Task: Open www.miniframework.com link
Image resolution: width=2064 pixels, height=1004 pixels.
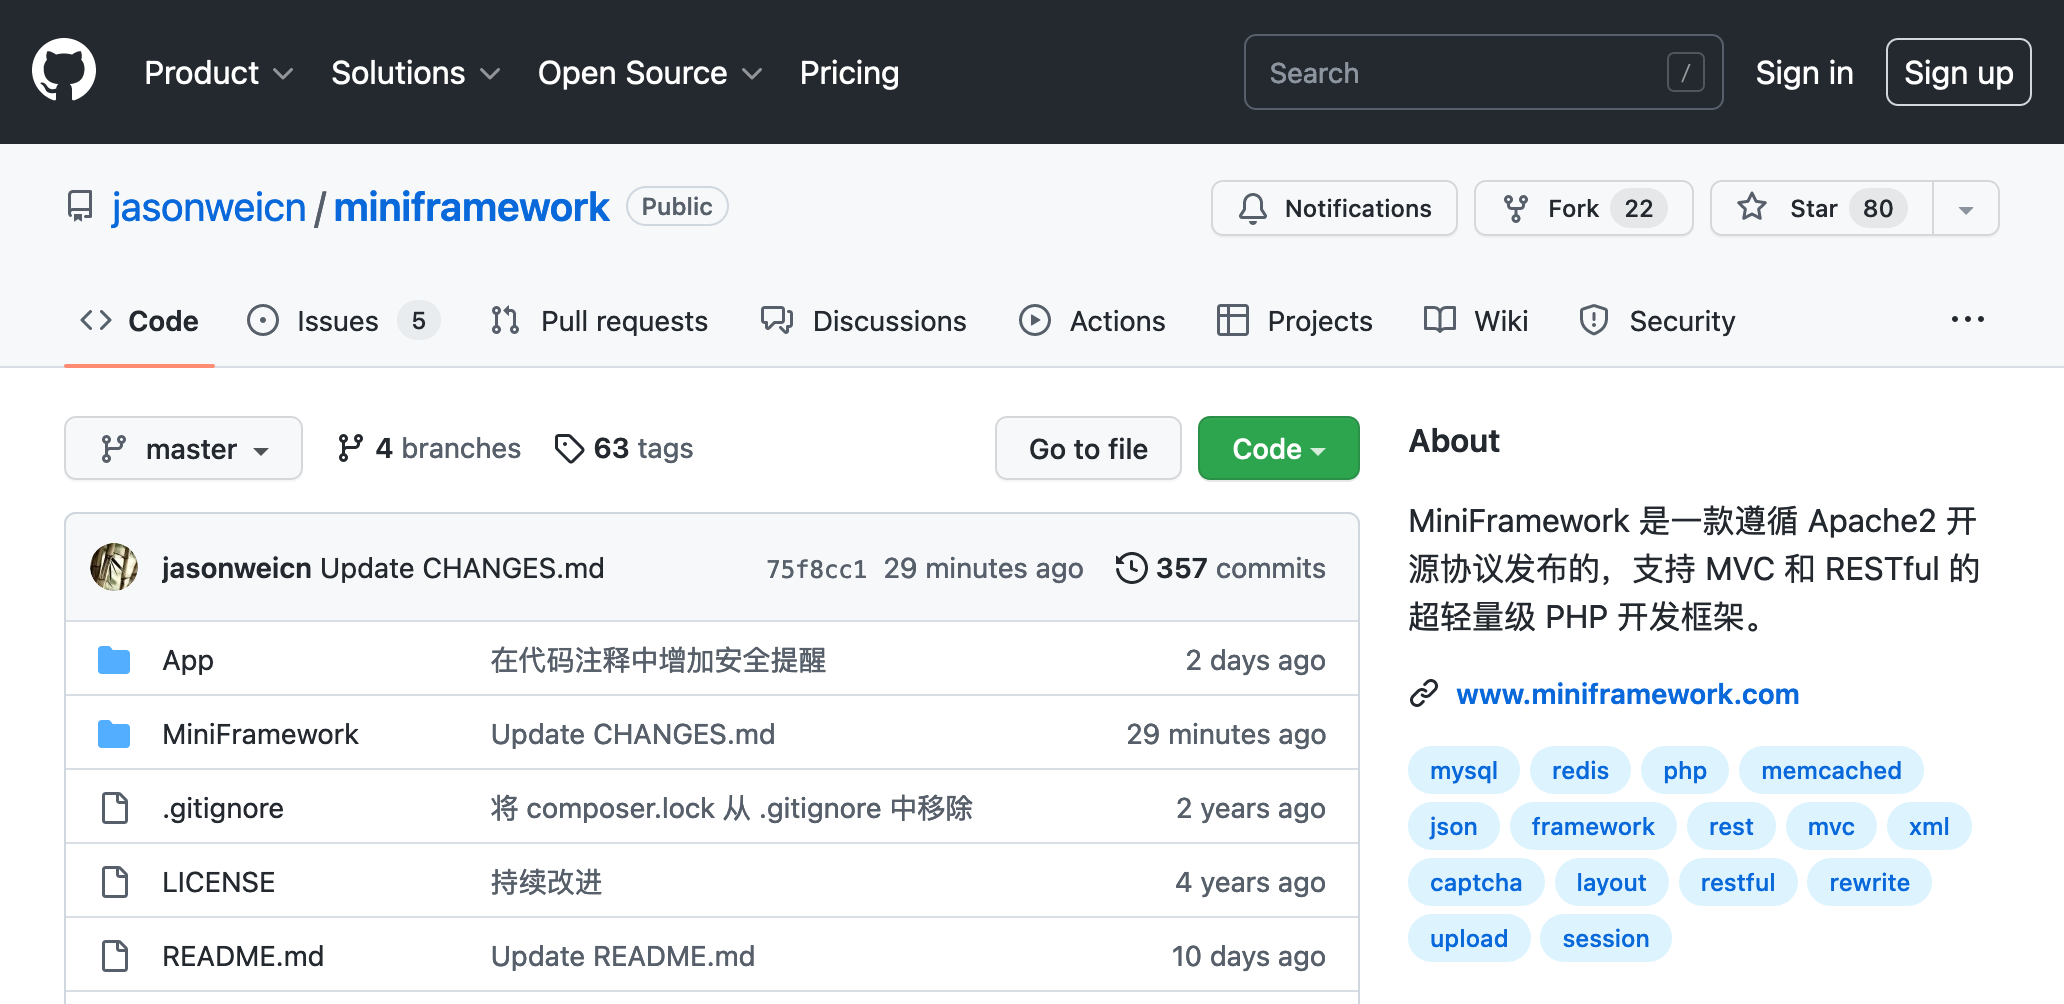Action: 1627,693
